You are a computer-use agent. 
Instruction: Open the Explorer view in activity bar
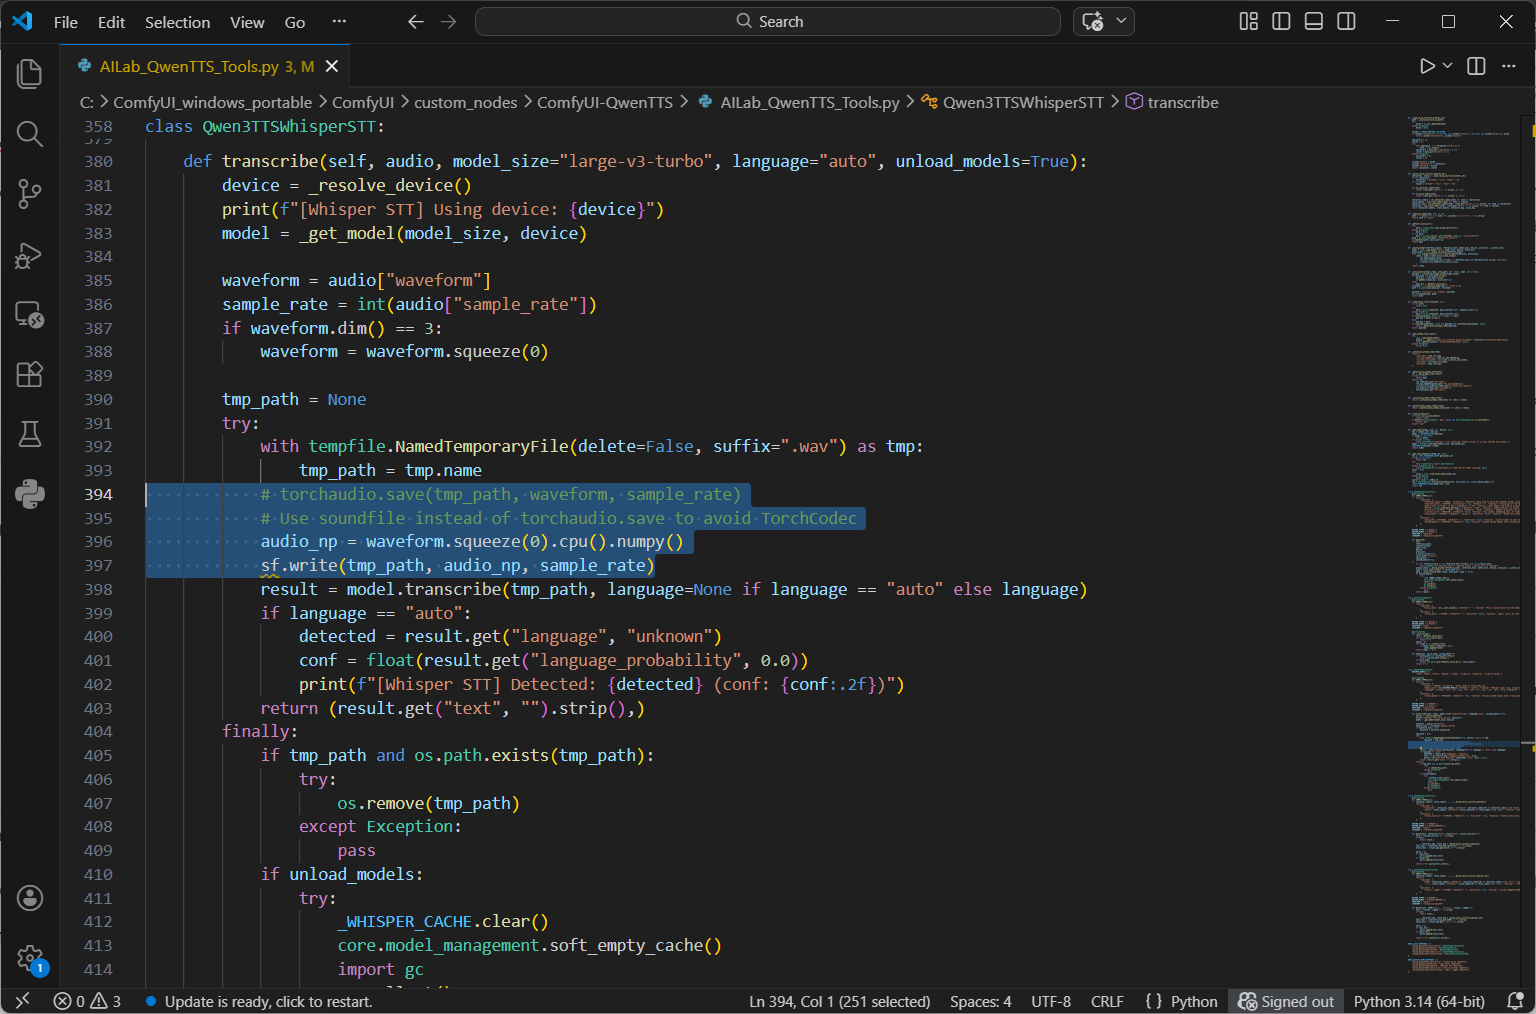[30, 74]
